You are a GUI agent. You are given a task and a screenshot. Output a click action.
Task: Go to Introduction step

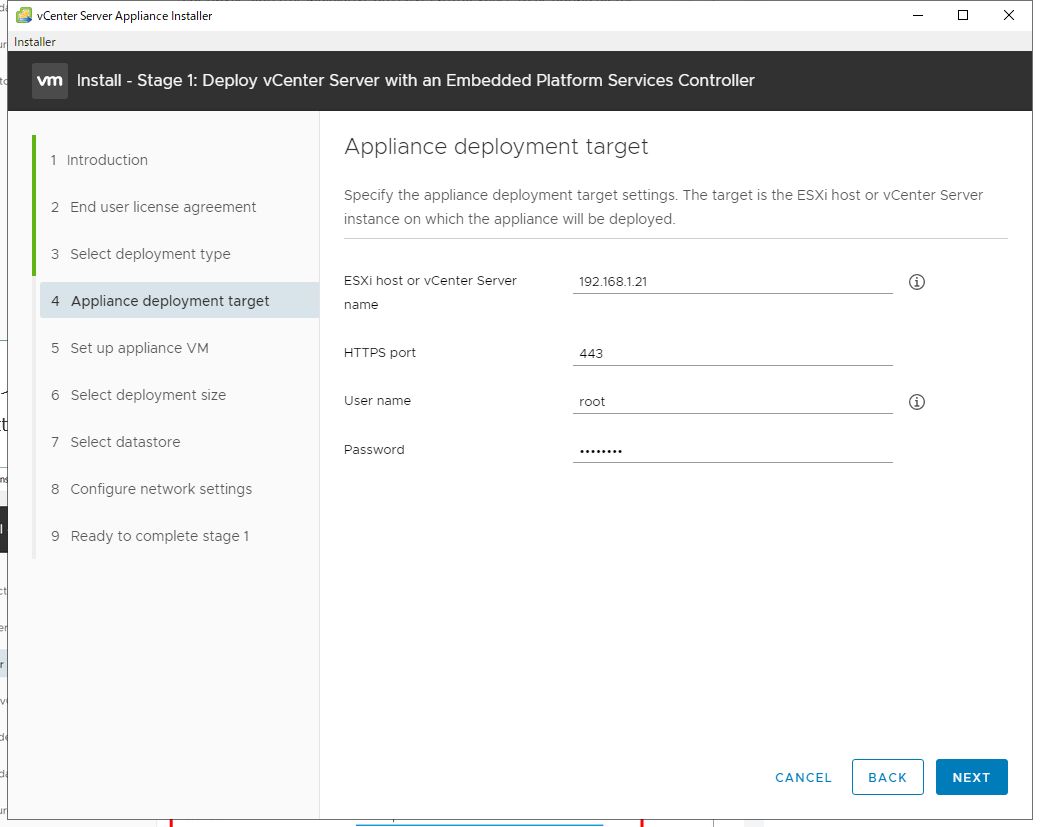[107, 160]
